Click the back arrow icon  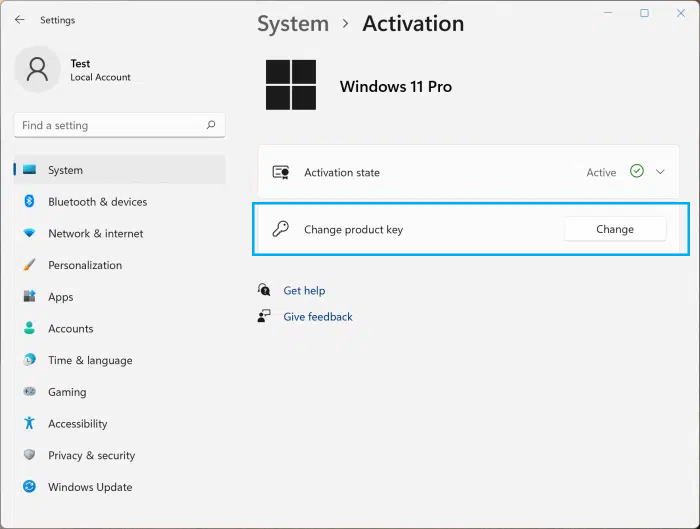[20, 20]
